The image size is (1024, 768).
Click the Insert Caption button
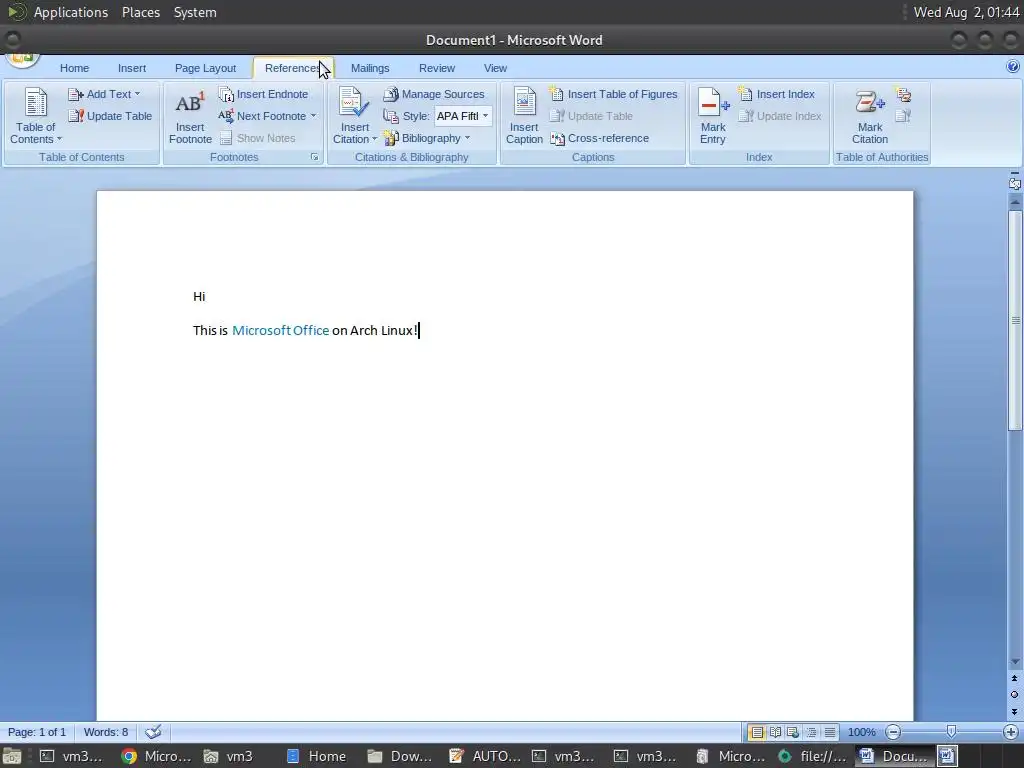coord(524,116)
